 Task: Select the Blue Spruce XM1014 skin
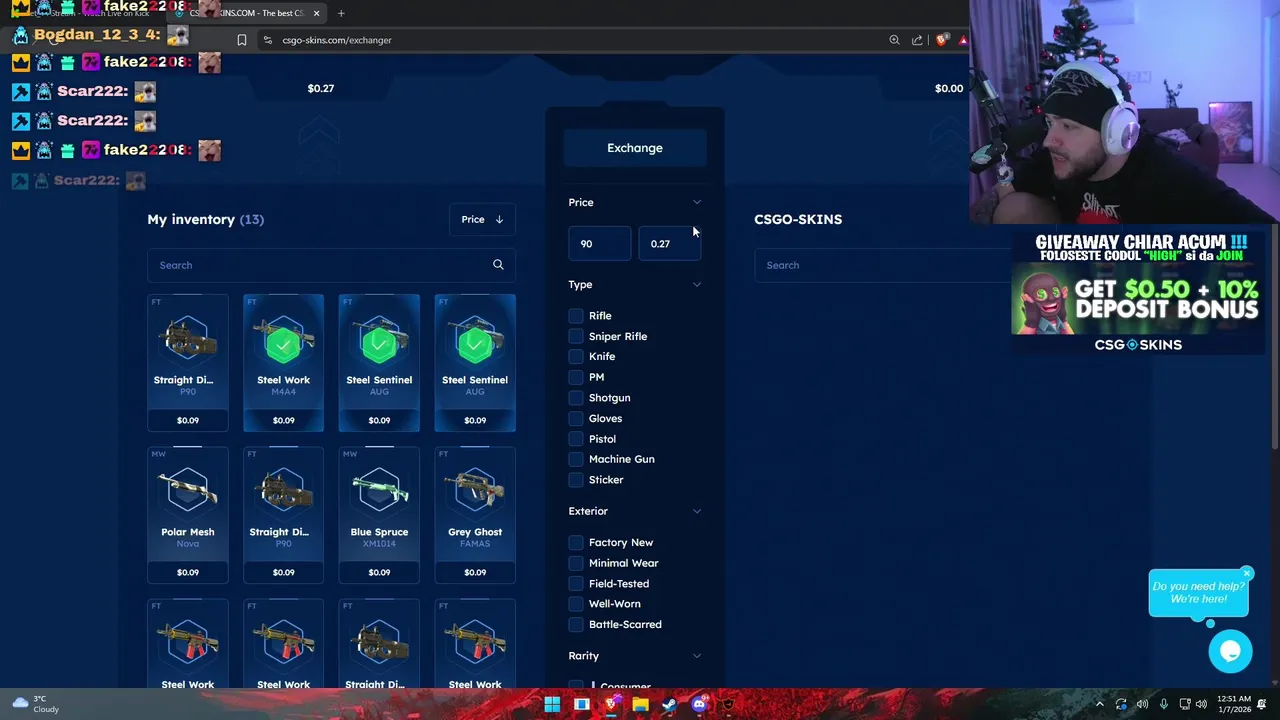click(379, 515)
